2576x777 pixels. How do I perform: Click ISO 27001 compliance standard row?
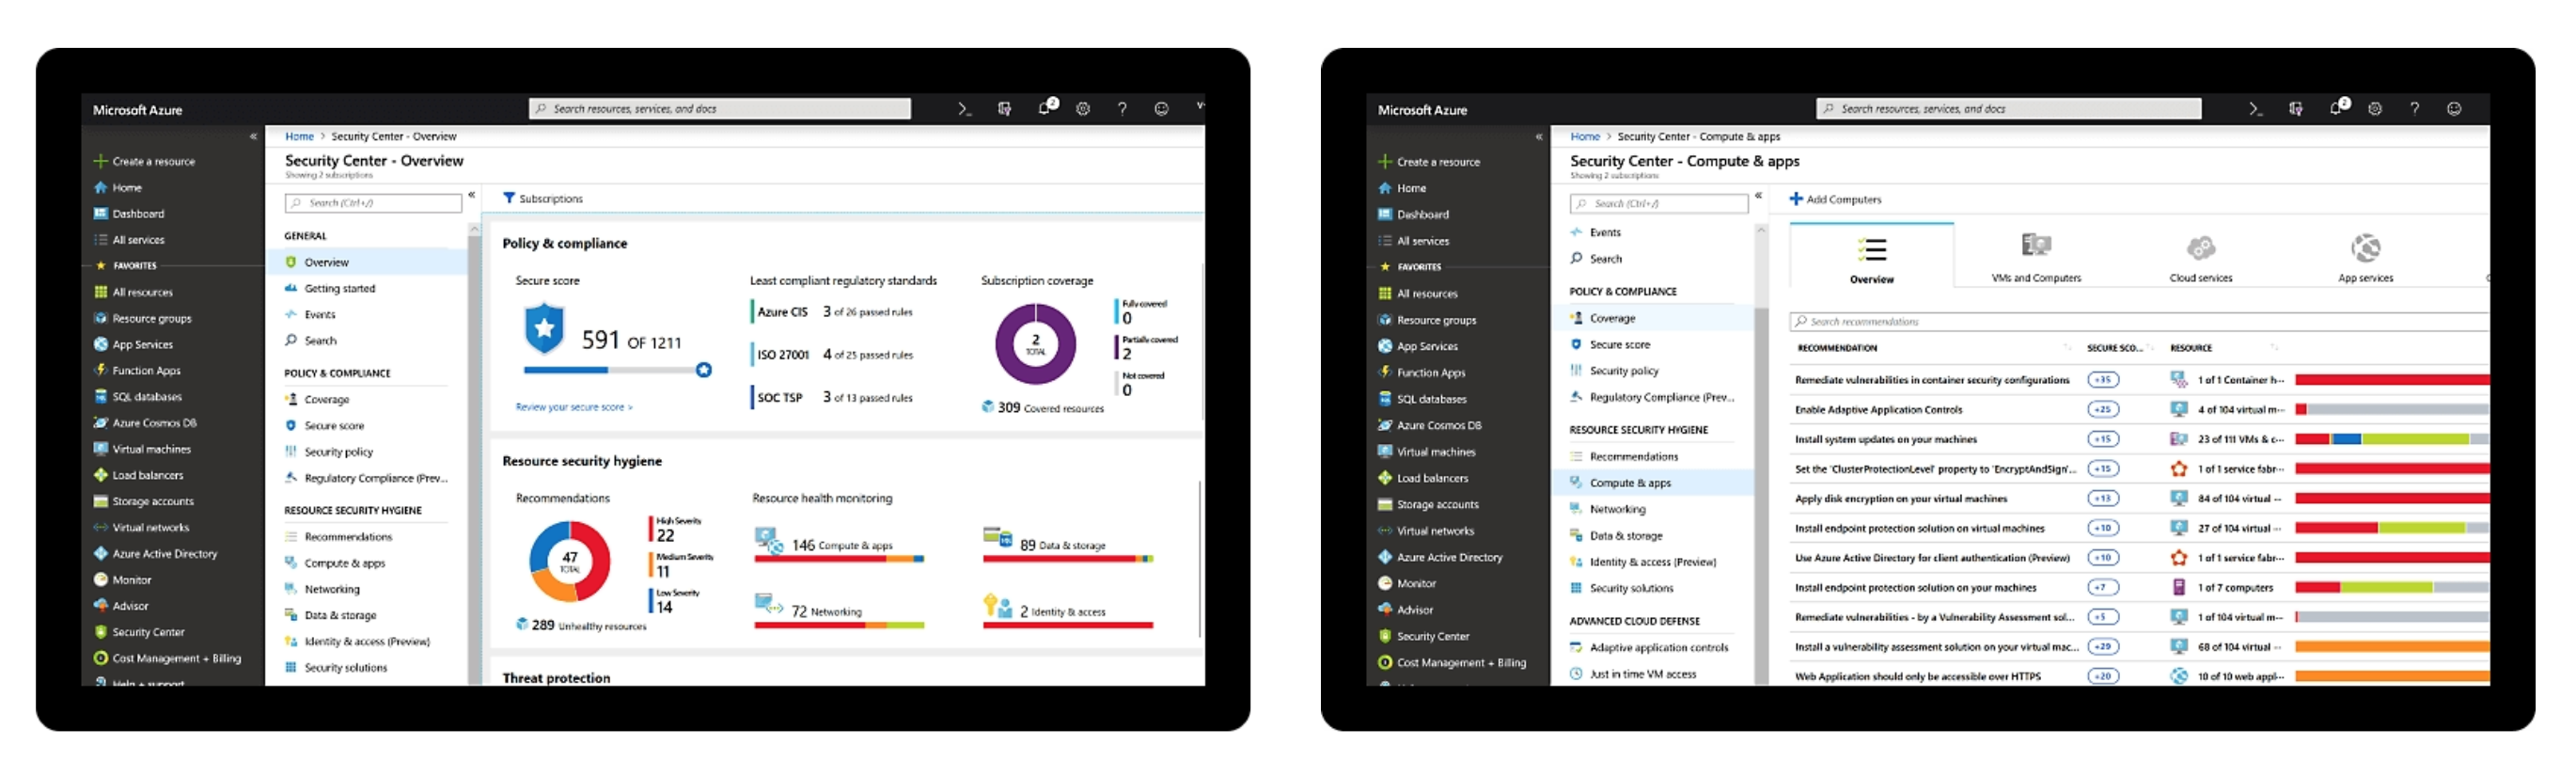point(834,355)
